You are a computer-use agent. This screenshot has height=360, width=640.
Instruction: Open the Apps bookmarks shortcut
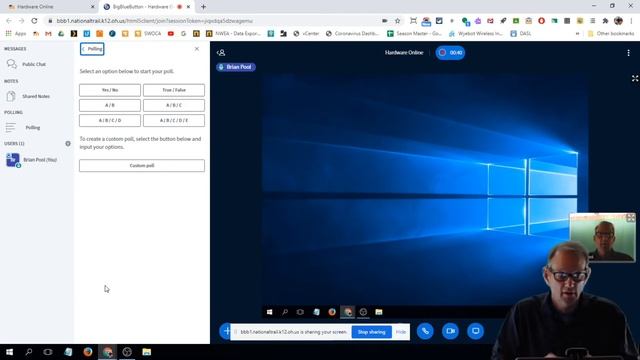pyautogui.click(x=16, y=33)
